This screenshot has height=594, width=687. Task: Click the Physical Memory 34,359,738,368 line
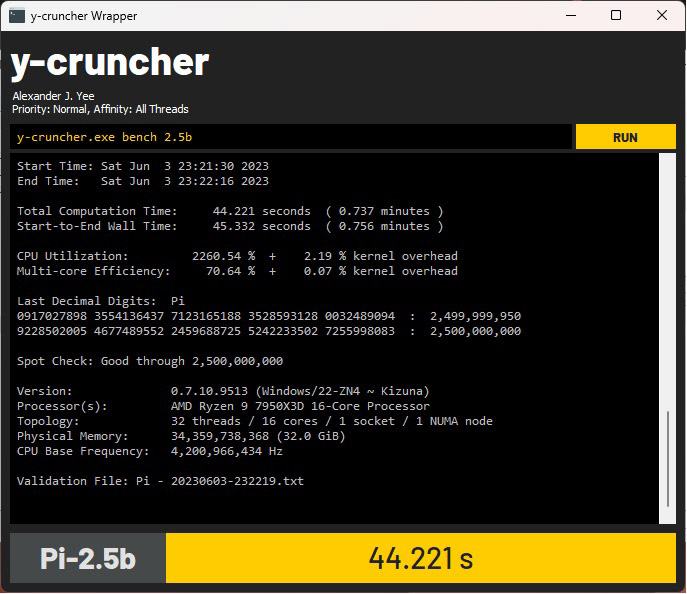(x=181, y=436)
